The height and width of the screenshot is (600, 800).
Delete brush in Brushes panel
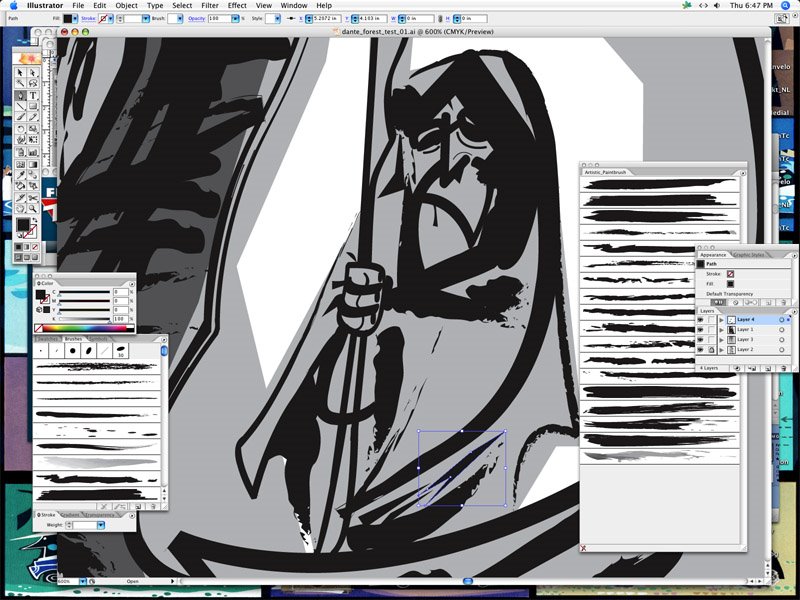coord(153,507)
